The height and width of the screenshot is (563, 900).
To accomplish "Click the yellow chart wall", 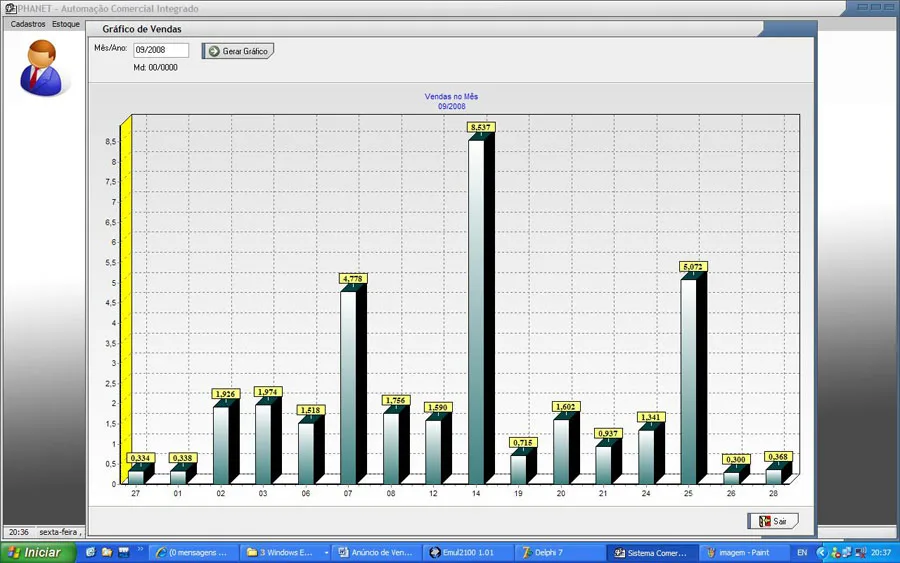I will [x=126, y=298].
